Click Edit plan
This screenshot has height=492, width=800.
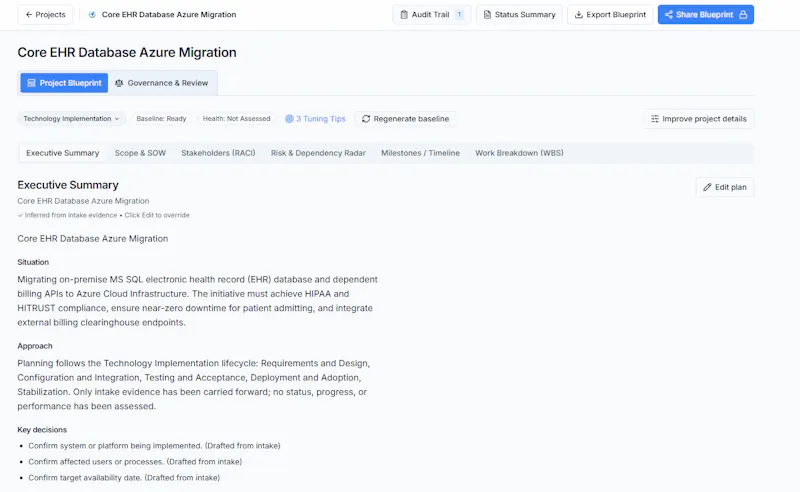pos(725,187)
